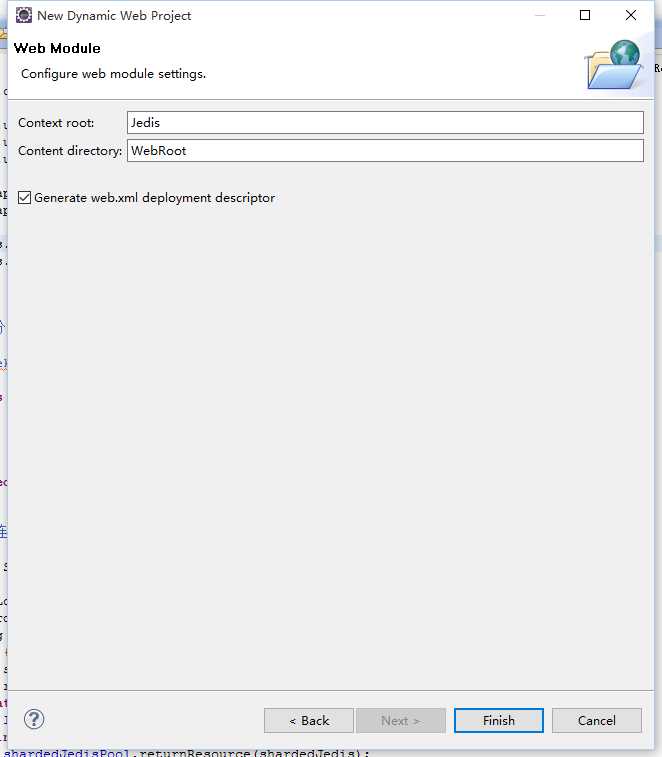The width and height of the screenshot is (662, 757).
Task: Click 'Configure web module settings.' text
Action: [x=113, y=74]
